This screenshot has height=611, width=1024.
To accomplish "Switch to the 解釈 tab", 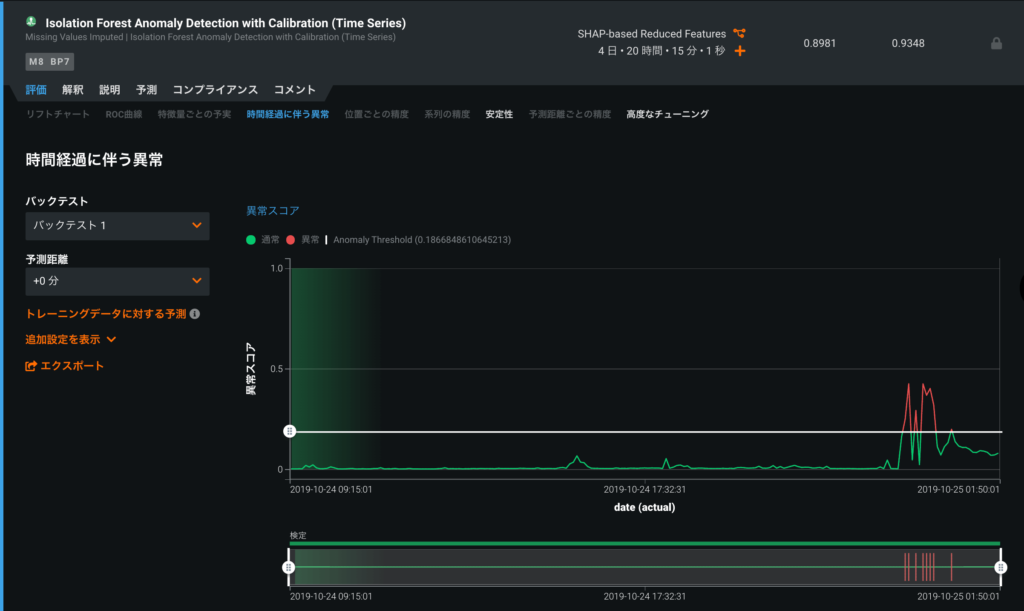I will click(x=73, y=90).
